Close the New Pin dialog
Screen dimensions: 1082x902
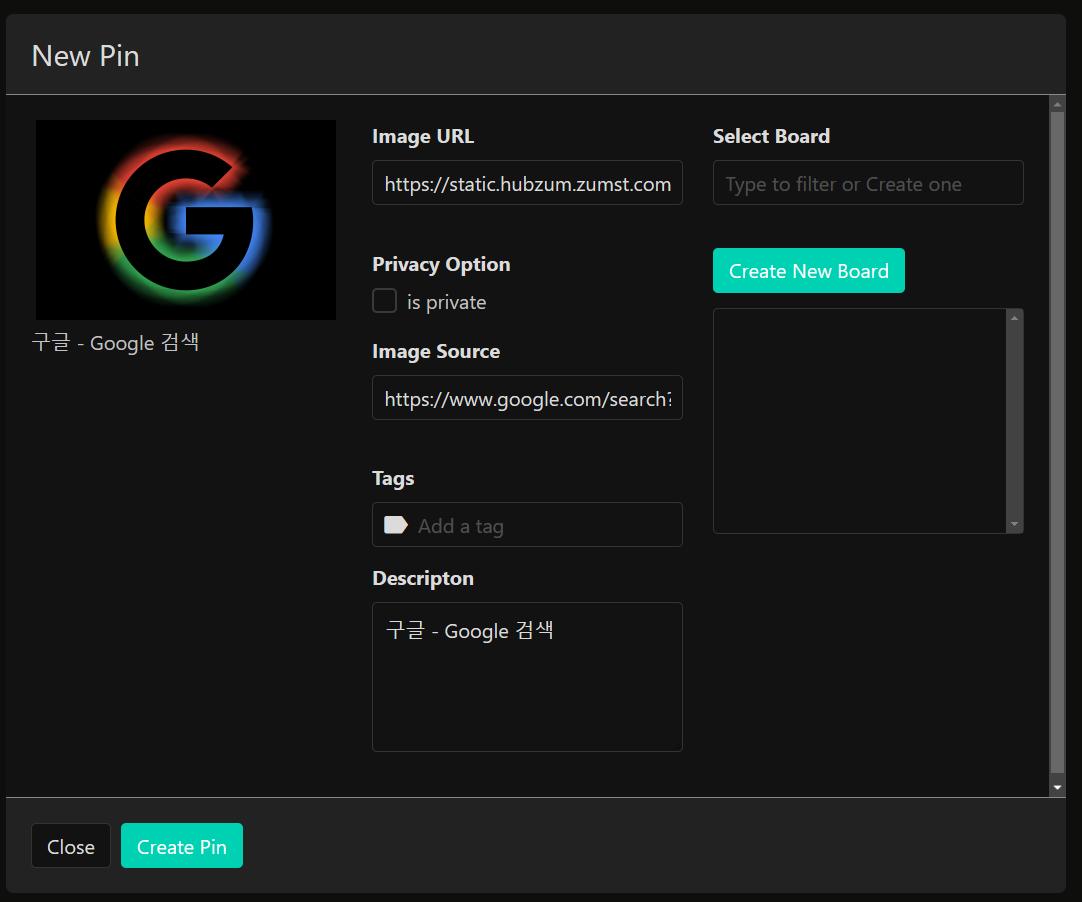71,846
